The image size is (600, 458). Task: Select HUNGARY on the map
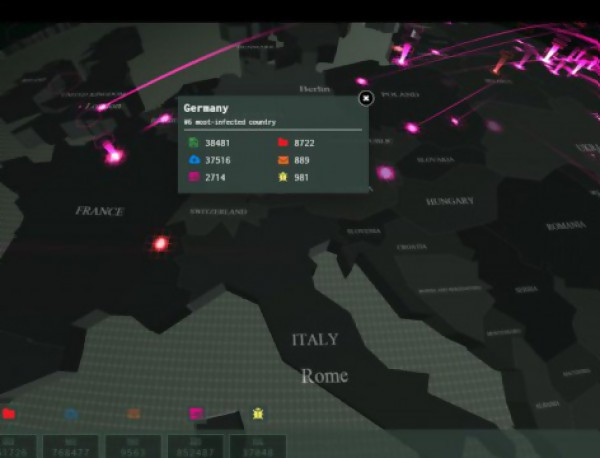(450, 201)
